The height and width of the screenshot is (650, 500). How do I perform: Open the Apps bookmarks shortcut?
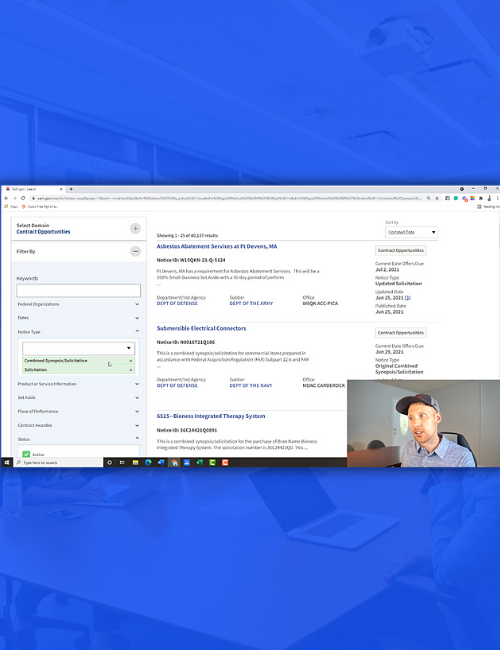tap(11, 206)
